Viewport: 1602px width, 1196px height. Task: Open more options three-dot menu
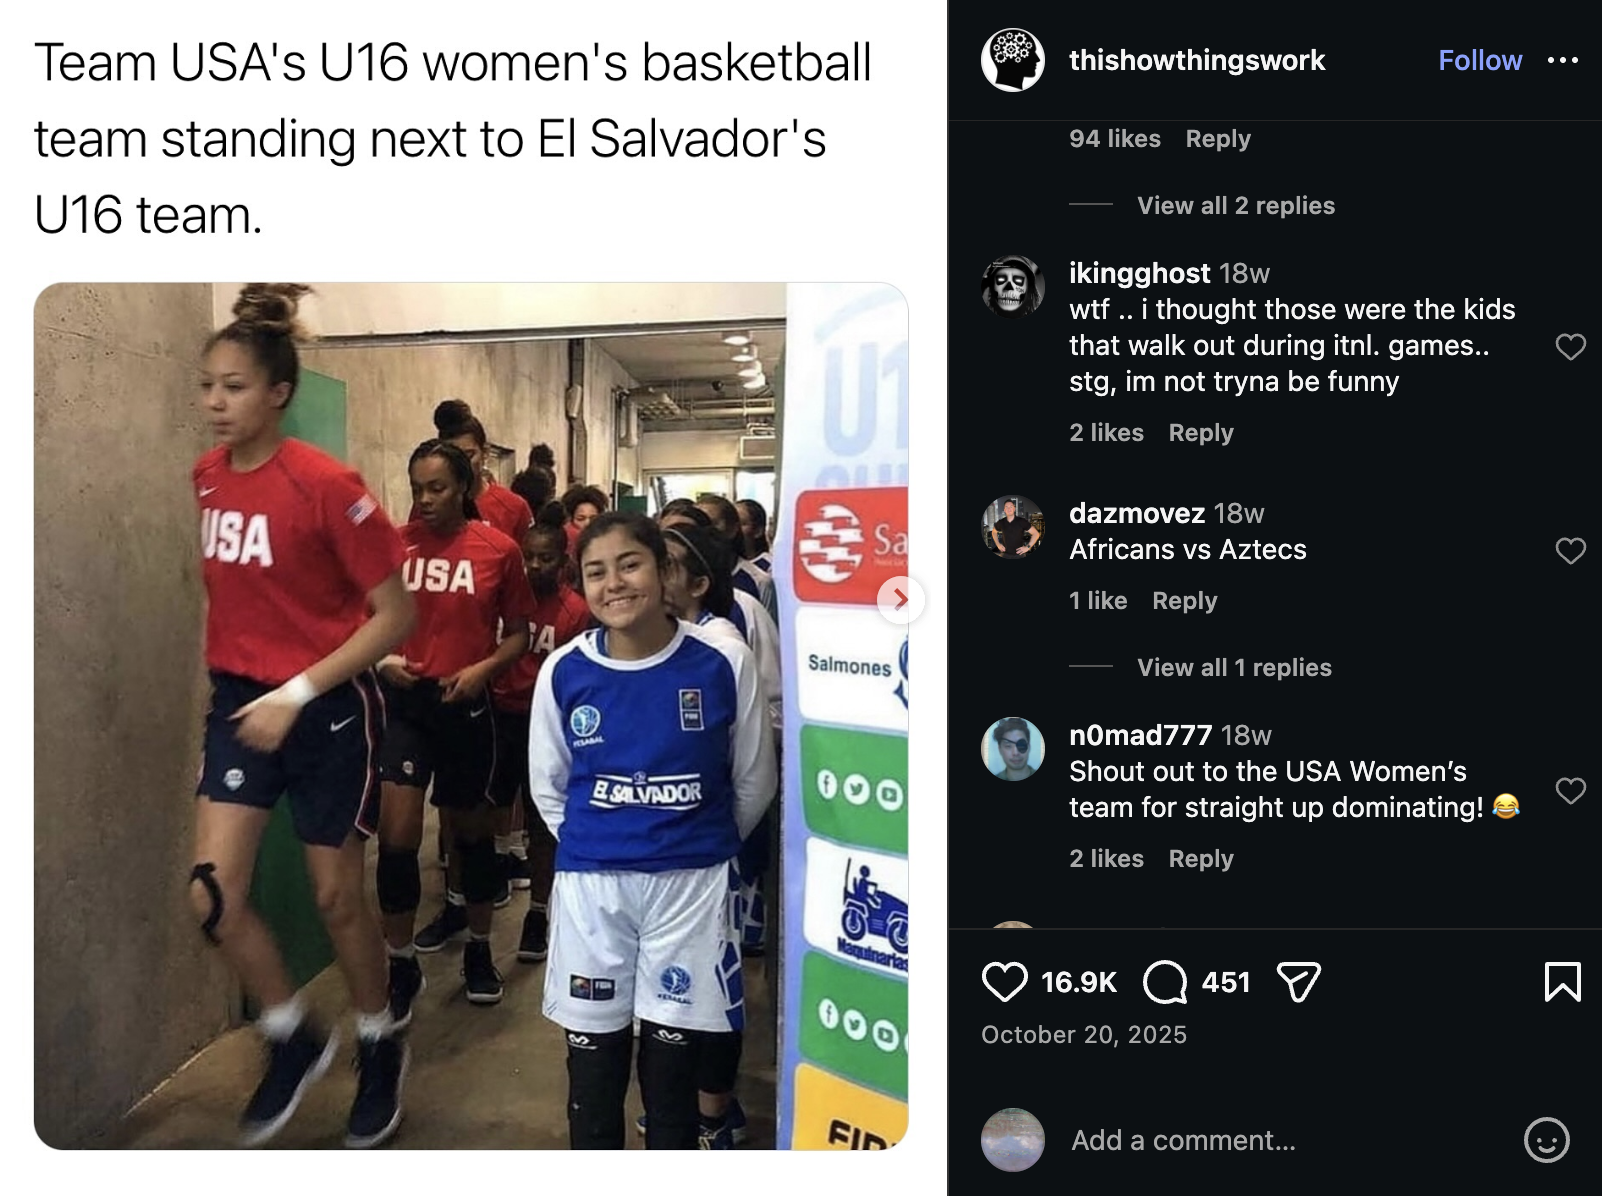click(x=1562, y=60)
